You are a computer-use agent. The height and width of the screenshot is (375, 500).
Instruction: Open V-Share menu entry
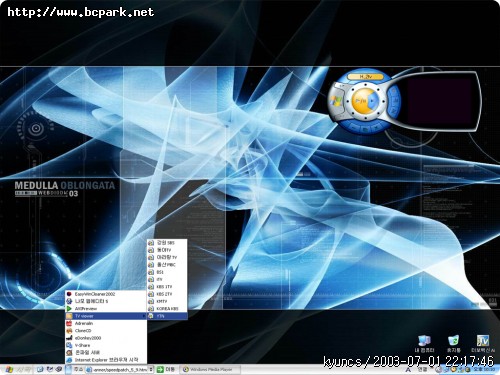coord(106,345)
